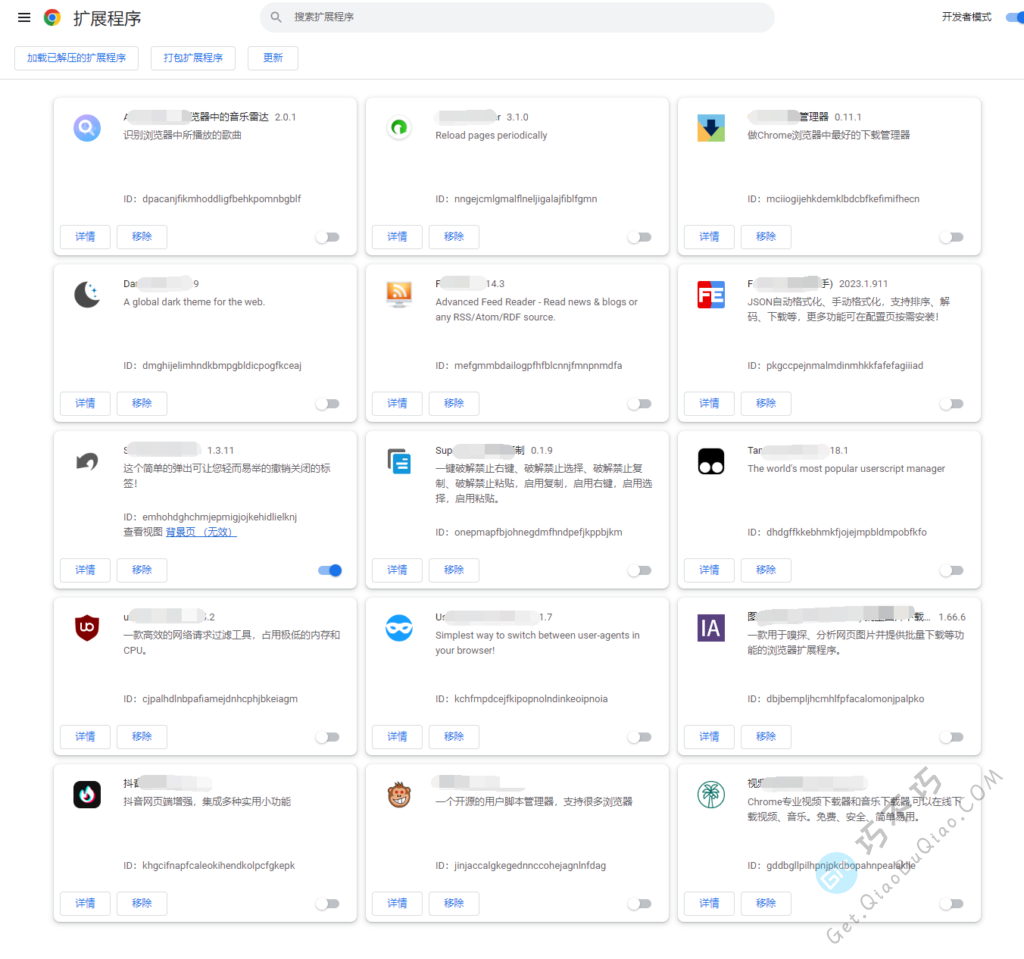Toggle off 开发者模式 switch
The image size is (1024, 959).
[x=1011, y=17]
